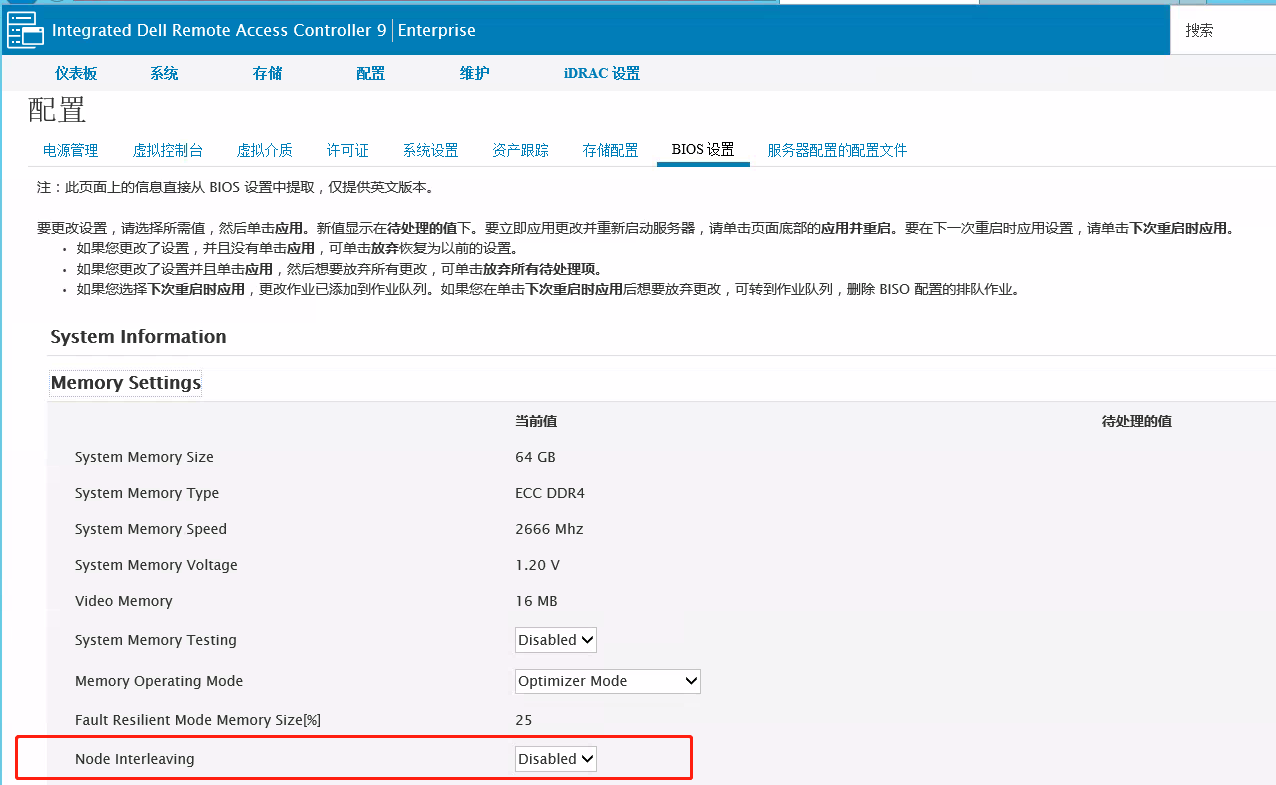
Task: Select the BIOS 设置 tab
Action: 702,150
